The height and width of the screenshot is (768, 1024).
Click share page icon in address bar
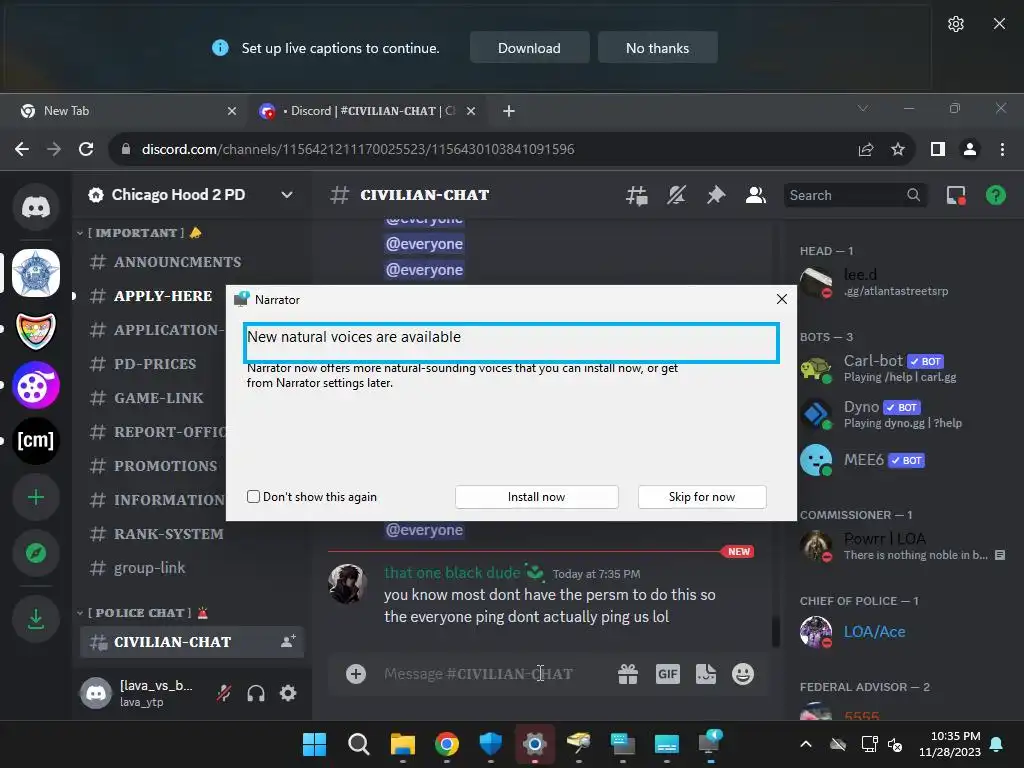coord(866,149)
